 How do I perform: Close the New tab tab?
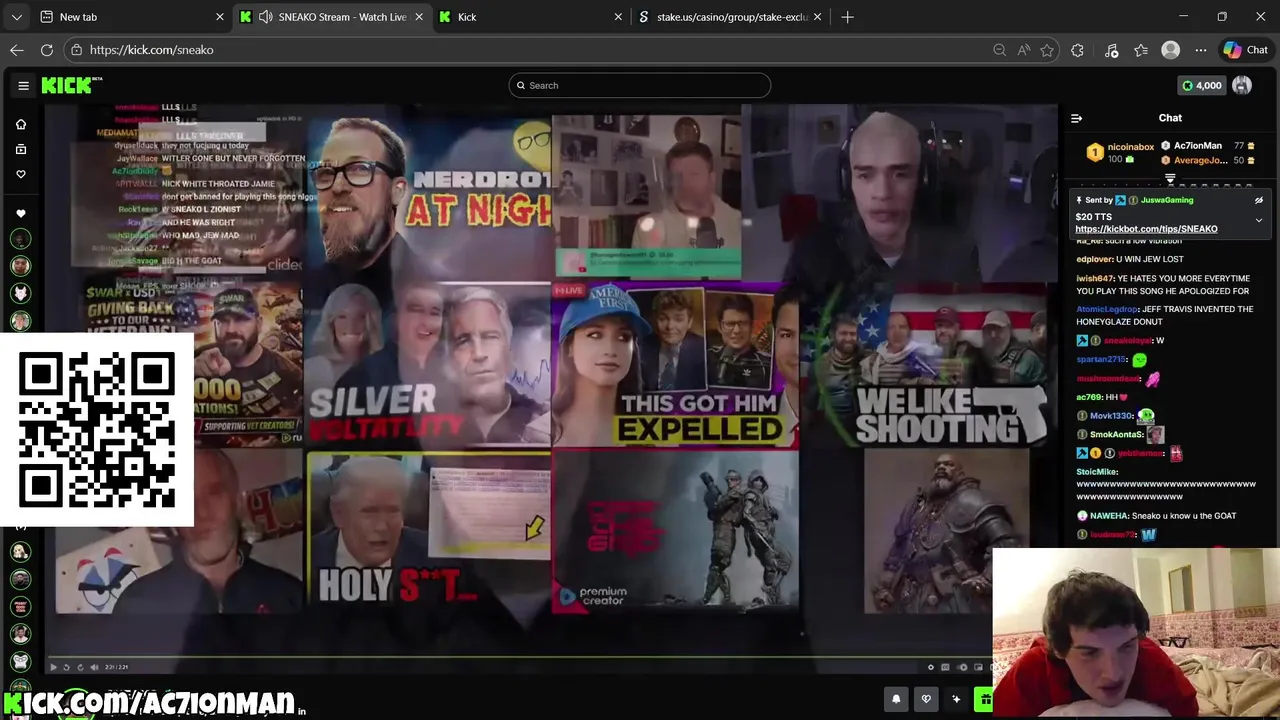pyautogui.click(x=220, y=17)
